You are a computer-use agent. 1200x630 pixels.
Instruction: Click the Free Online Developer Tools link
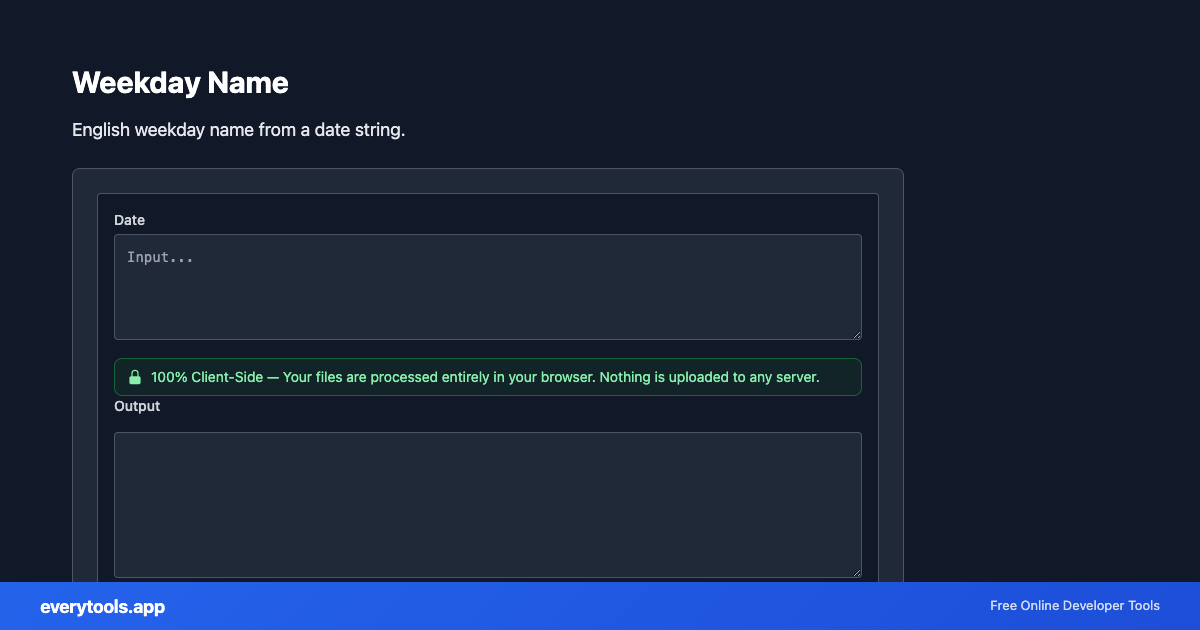click(1075, 606)
